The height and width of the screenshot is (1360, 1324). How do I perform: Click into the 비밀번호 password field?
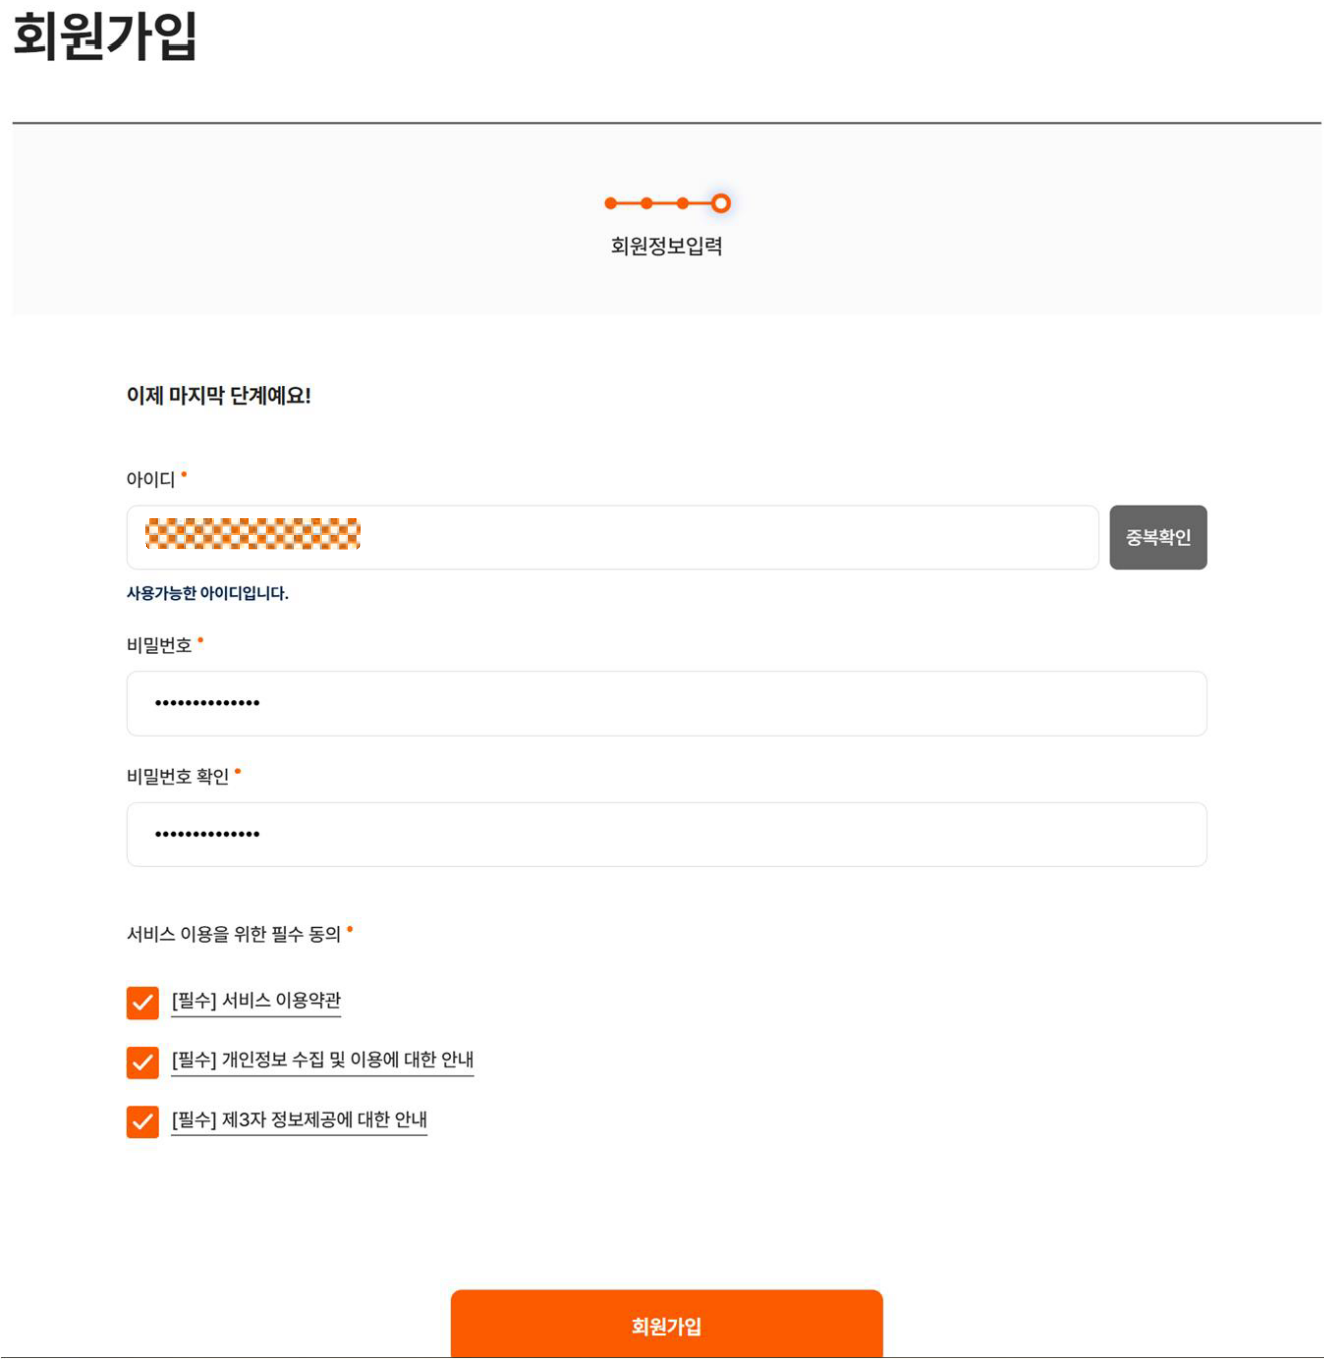pos(667,703)
